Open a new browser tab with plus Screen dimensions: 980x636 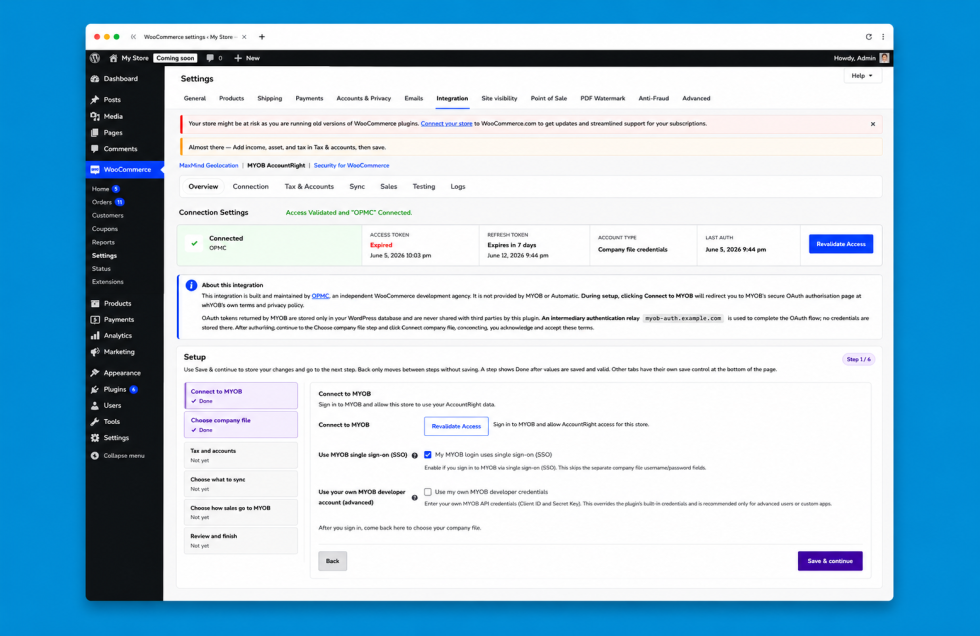(262, 37)
